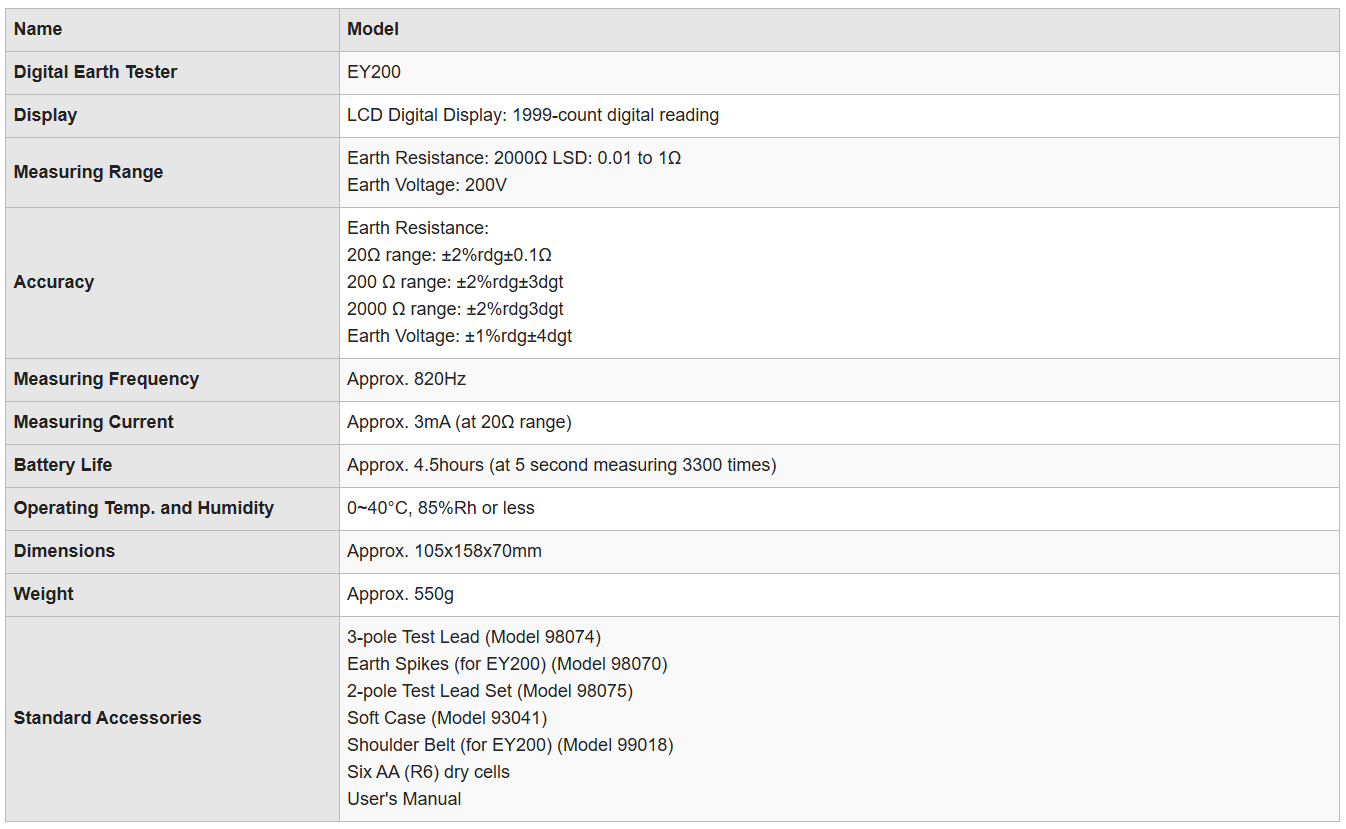The width and height of the screenshot is (1346, 829).
Task: Select the "User's Manual" accessory line
Action: [404, 799]
